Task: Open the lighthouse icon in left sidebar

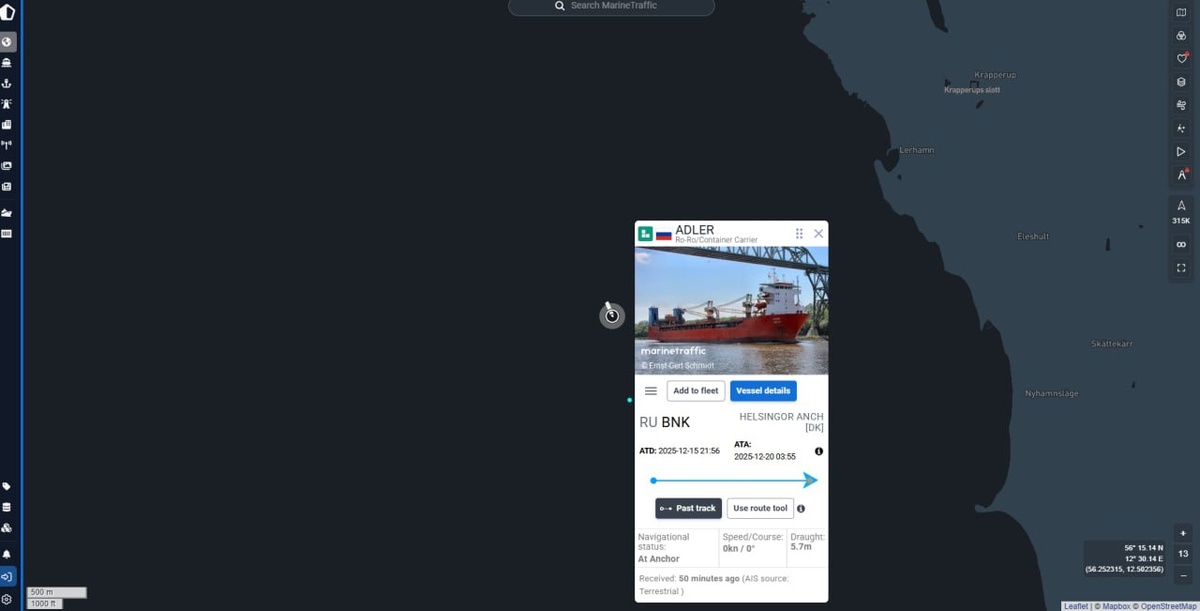Action: pos(7,104)
